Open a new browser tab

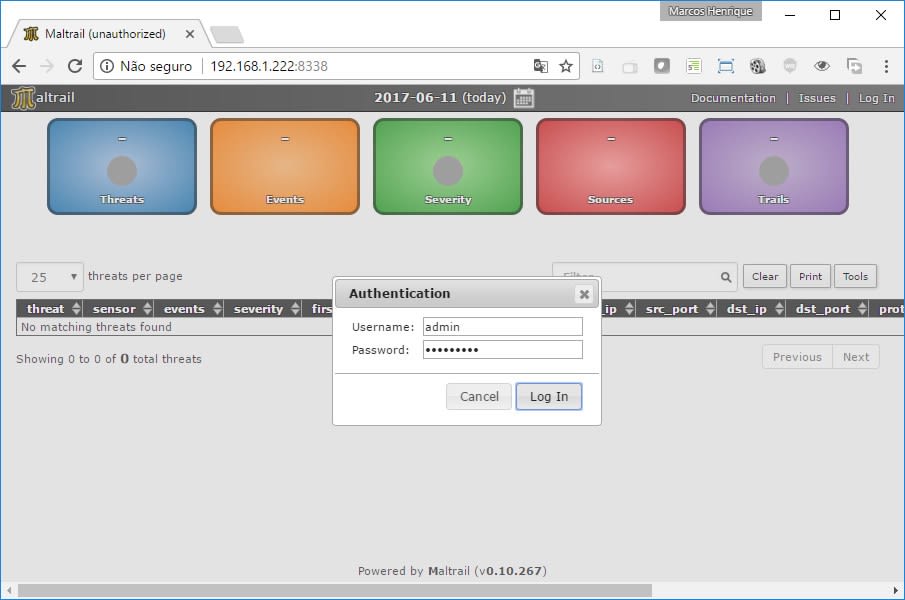227,35
